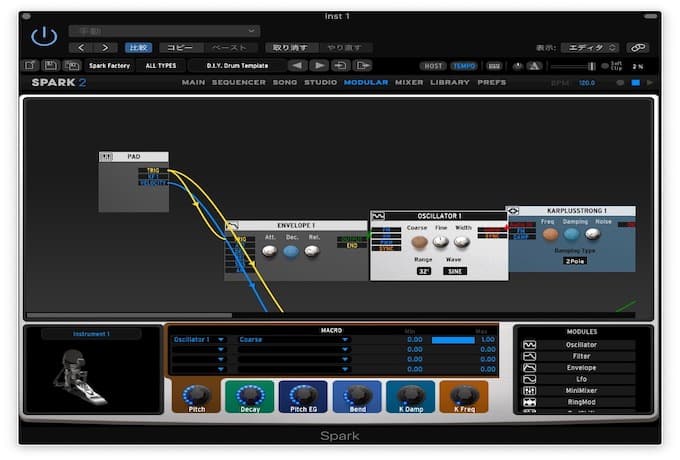This screenshot has height=460, width=680.
Task: Open the STUDIO tab
Action: click(320, 82)
